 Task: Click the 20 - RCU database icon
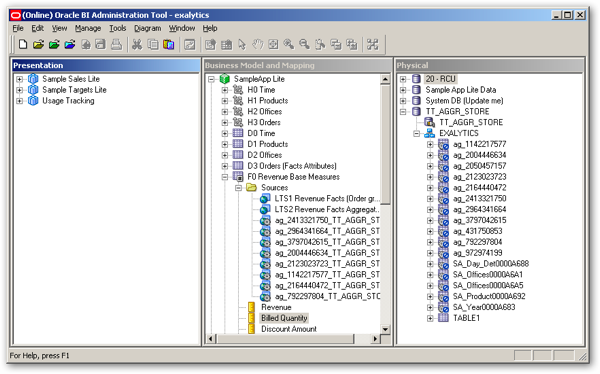416,79
